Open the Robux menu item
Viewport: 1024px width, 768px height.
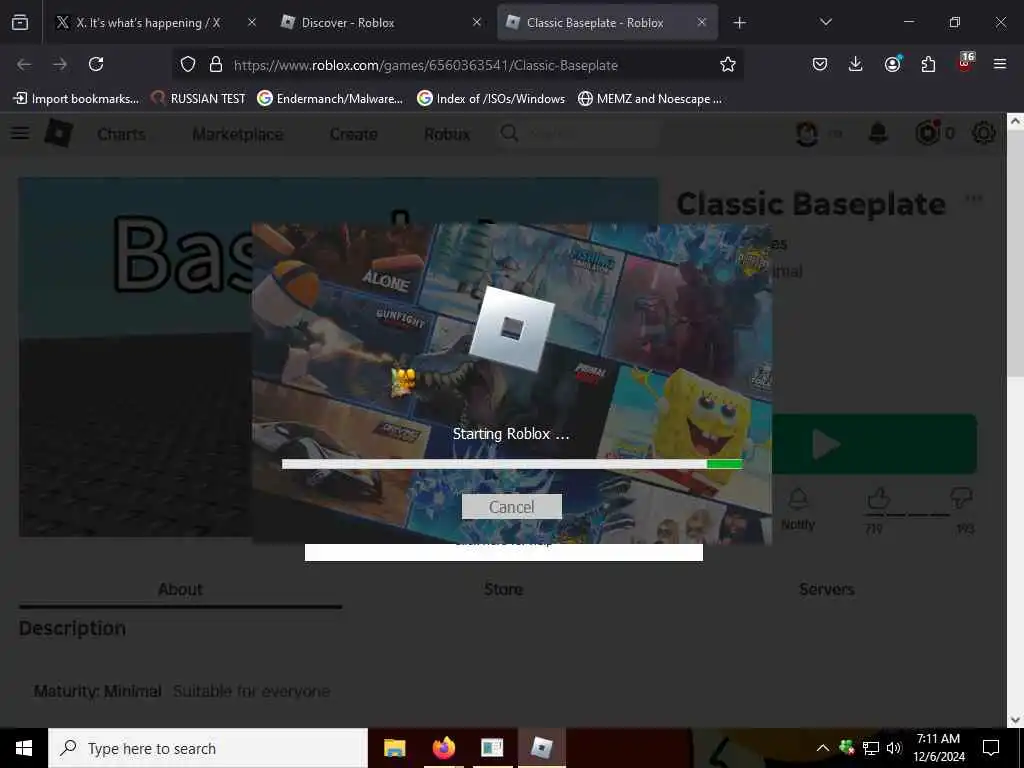click(447, 134)
